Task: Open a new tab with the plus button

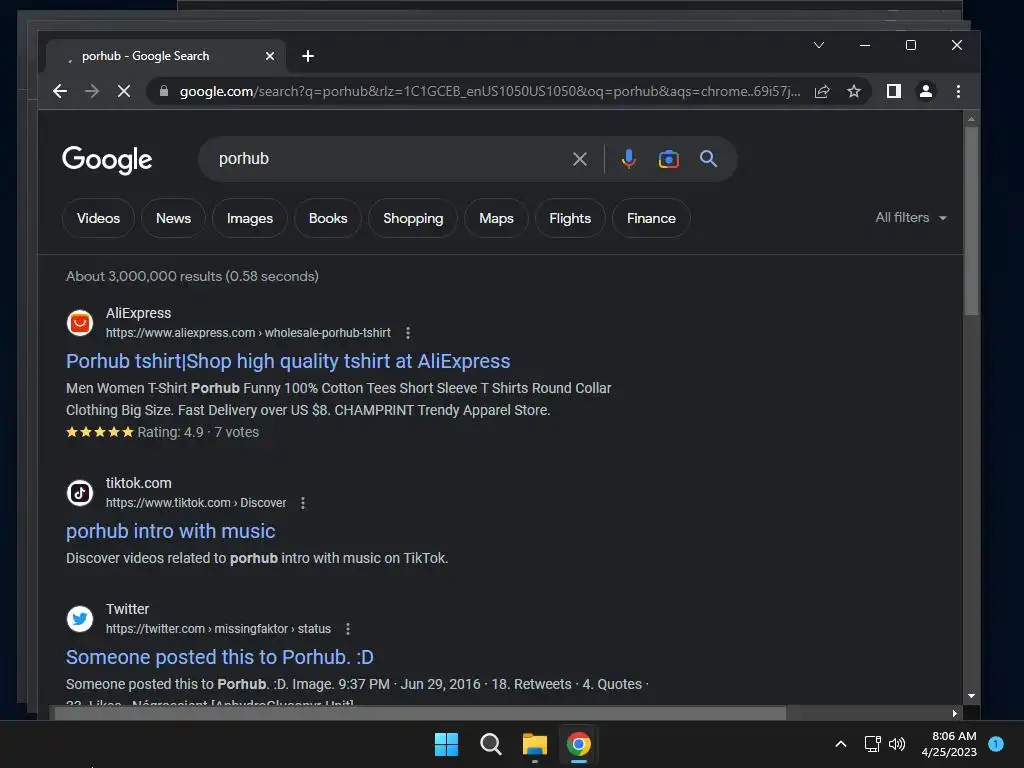Action: 308,56
